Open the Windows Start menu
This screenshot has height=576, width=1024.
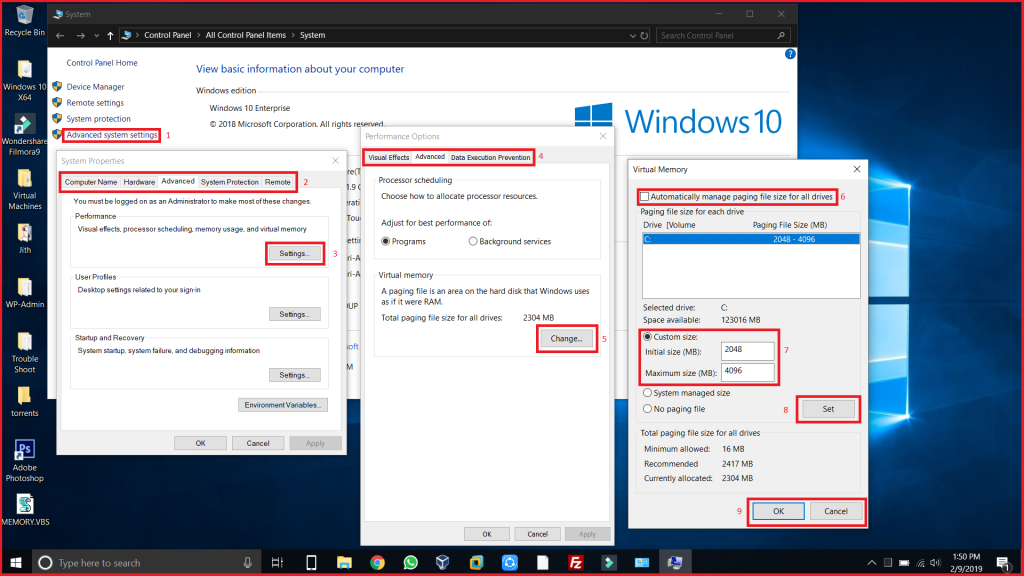16,562
